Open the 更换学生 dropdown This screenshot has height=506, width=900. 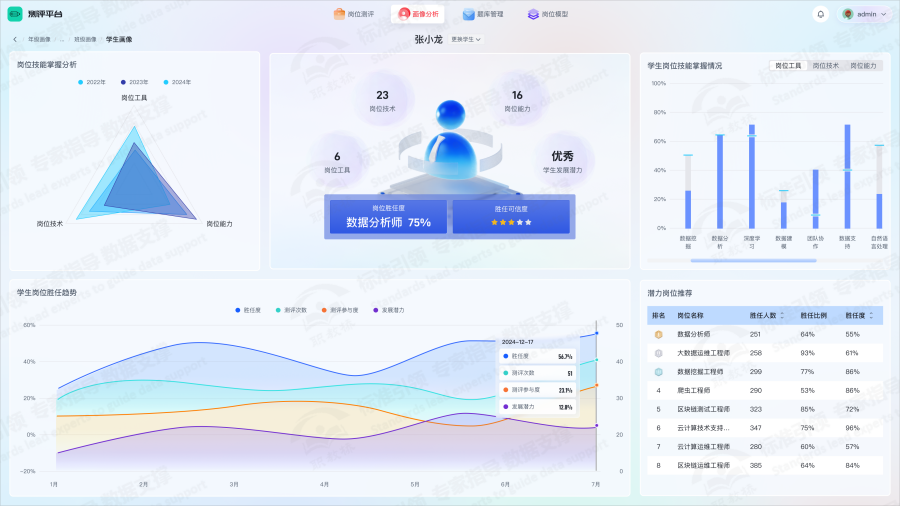pyautogui.click(x=466, y=39)
